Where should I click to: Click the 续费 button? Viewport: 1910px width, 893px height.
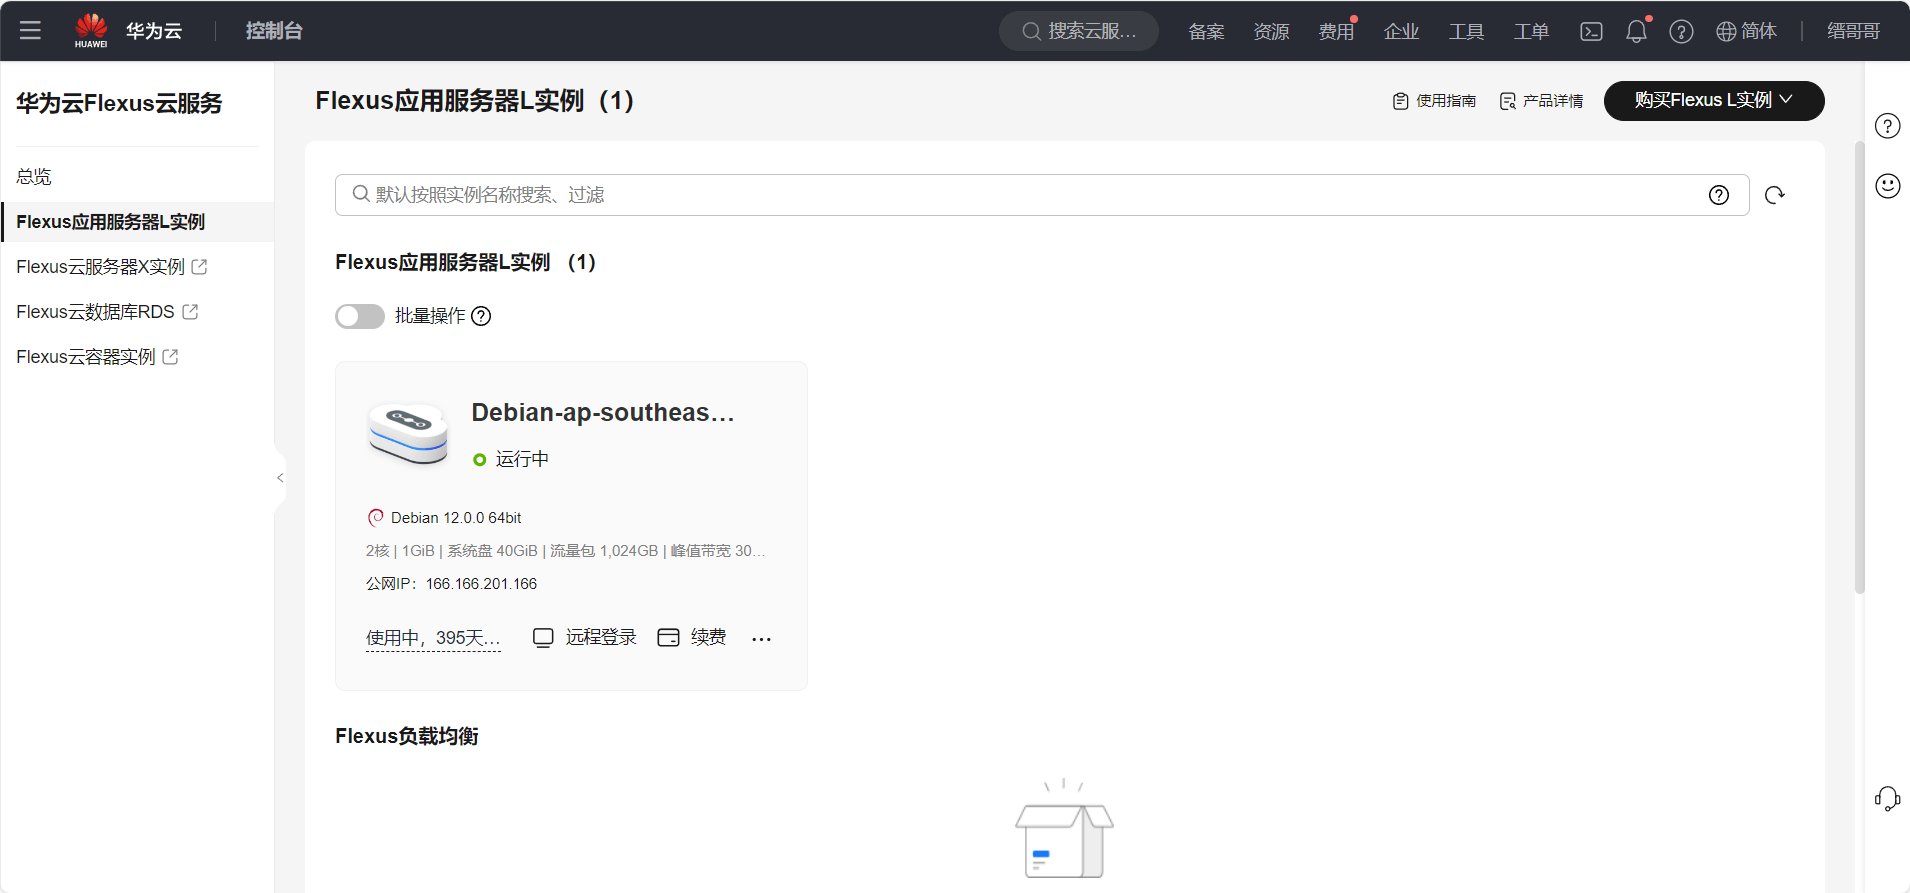(708, 637)
